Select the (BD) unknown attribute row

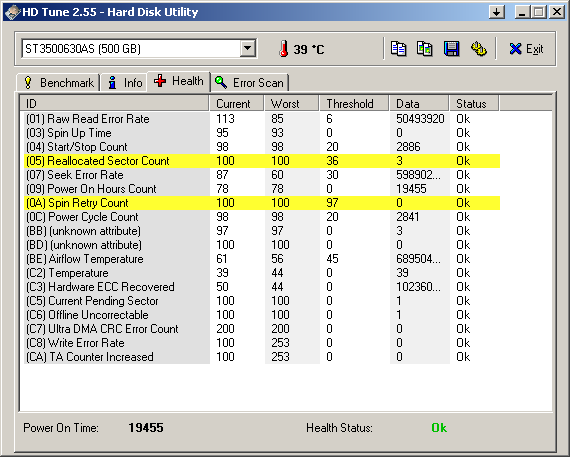point(262,245)
